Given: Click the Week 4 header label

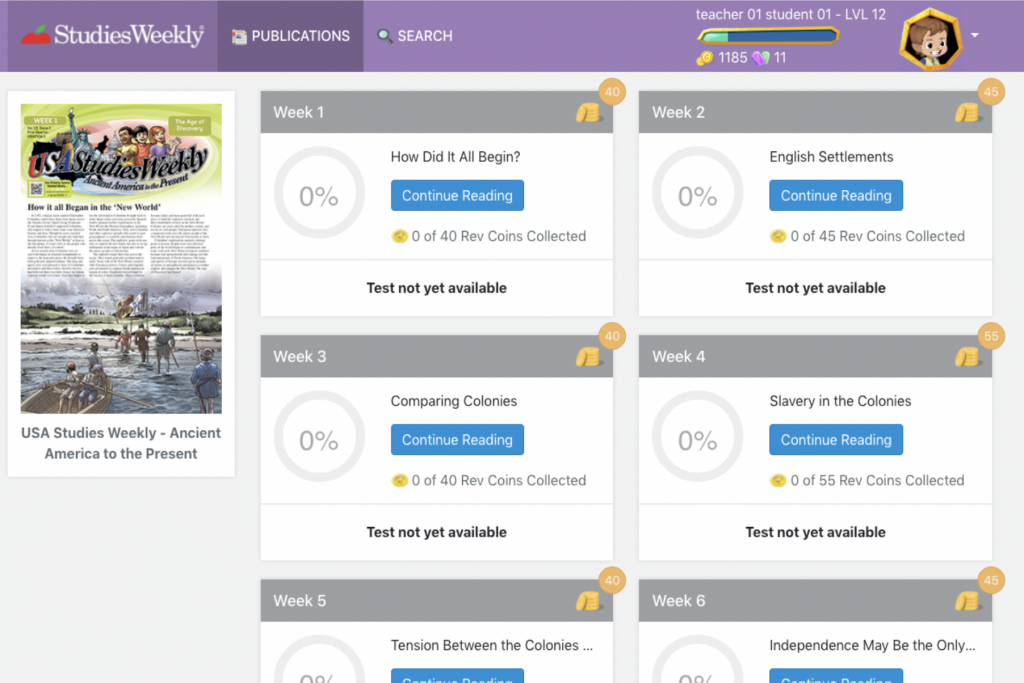Looking at the screenshot, I should (x=679, y=357).
